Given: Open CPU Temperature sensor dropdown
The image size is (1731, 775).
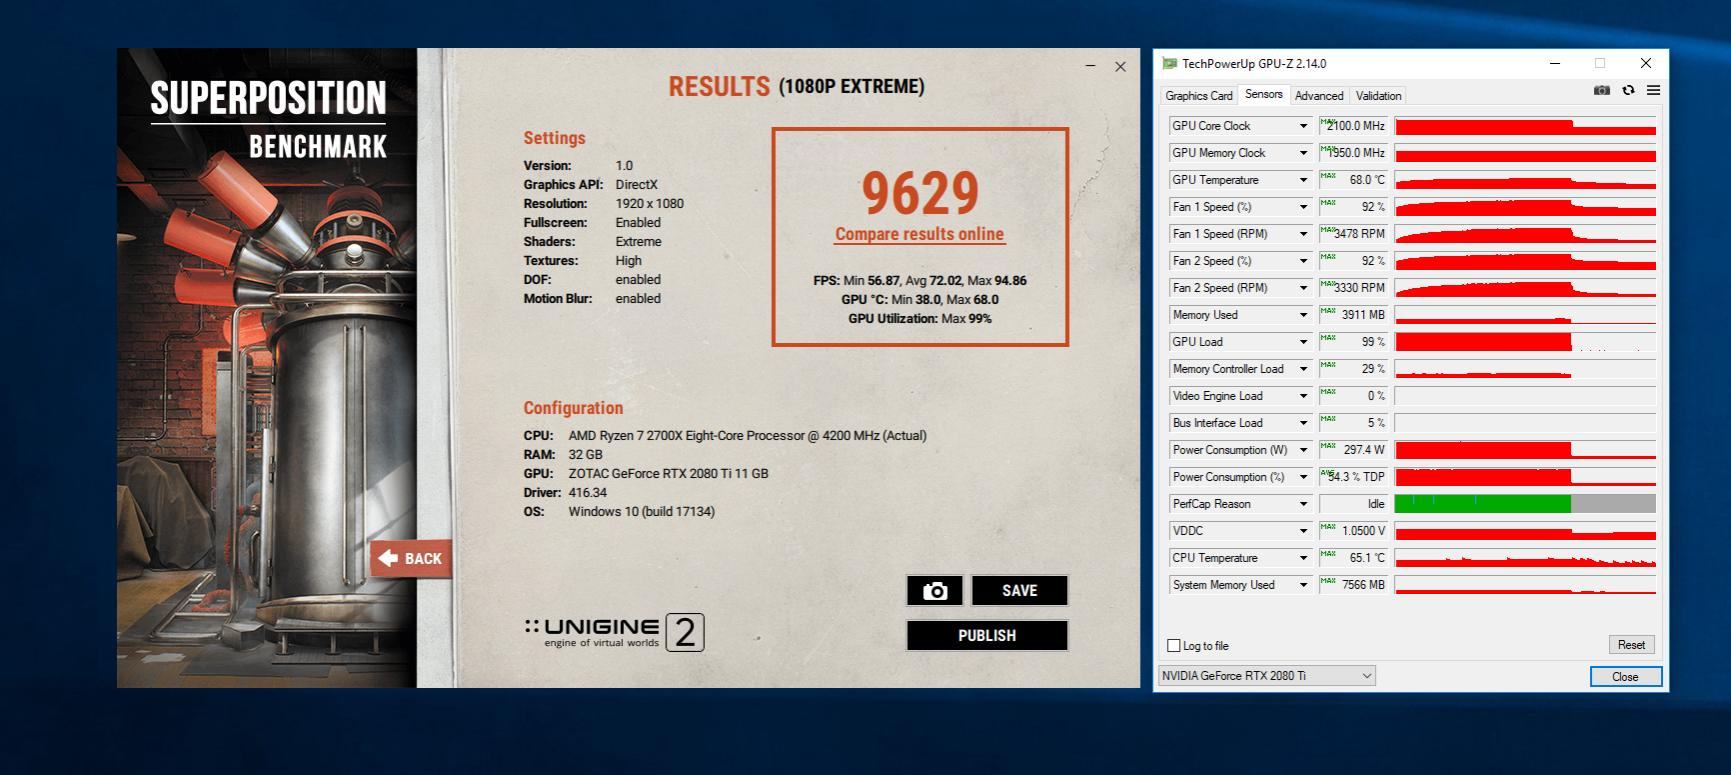Looking at the screenshot, I should (1303, 558).
